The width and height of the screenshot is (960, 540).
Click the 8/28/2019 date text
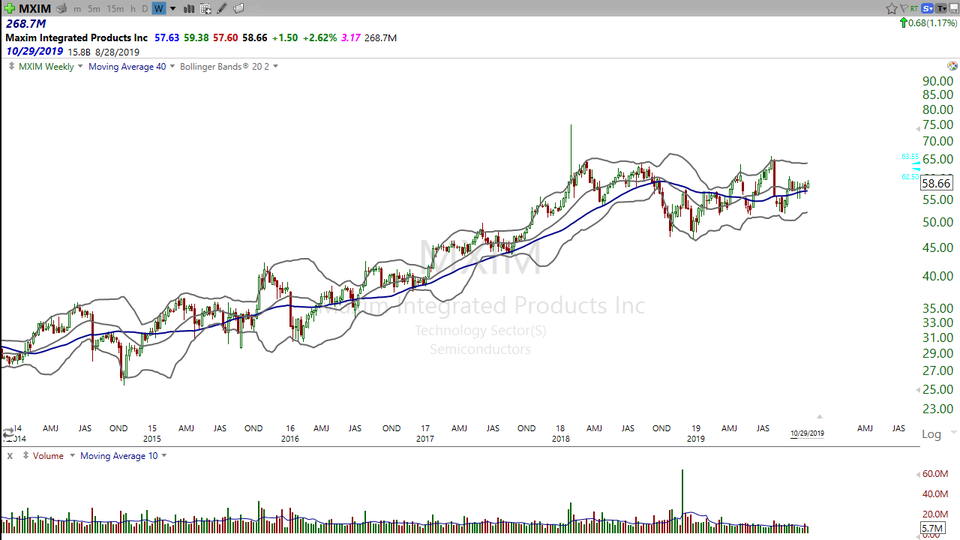coord(117,53)
